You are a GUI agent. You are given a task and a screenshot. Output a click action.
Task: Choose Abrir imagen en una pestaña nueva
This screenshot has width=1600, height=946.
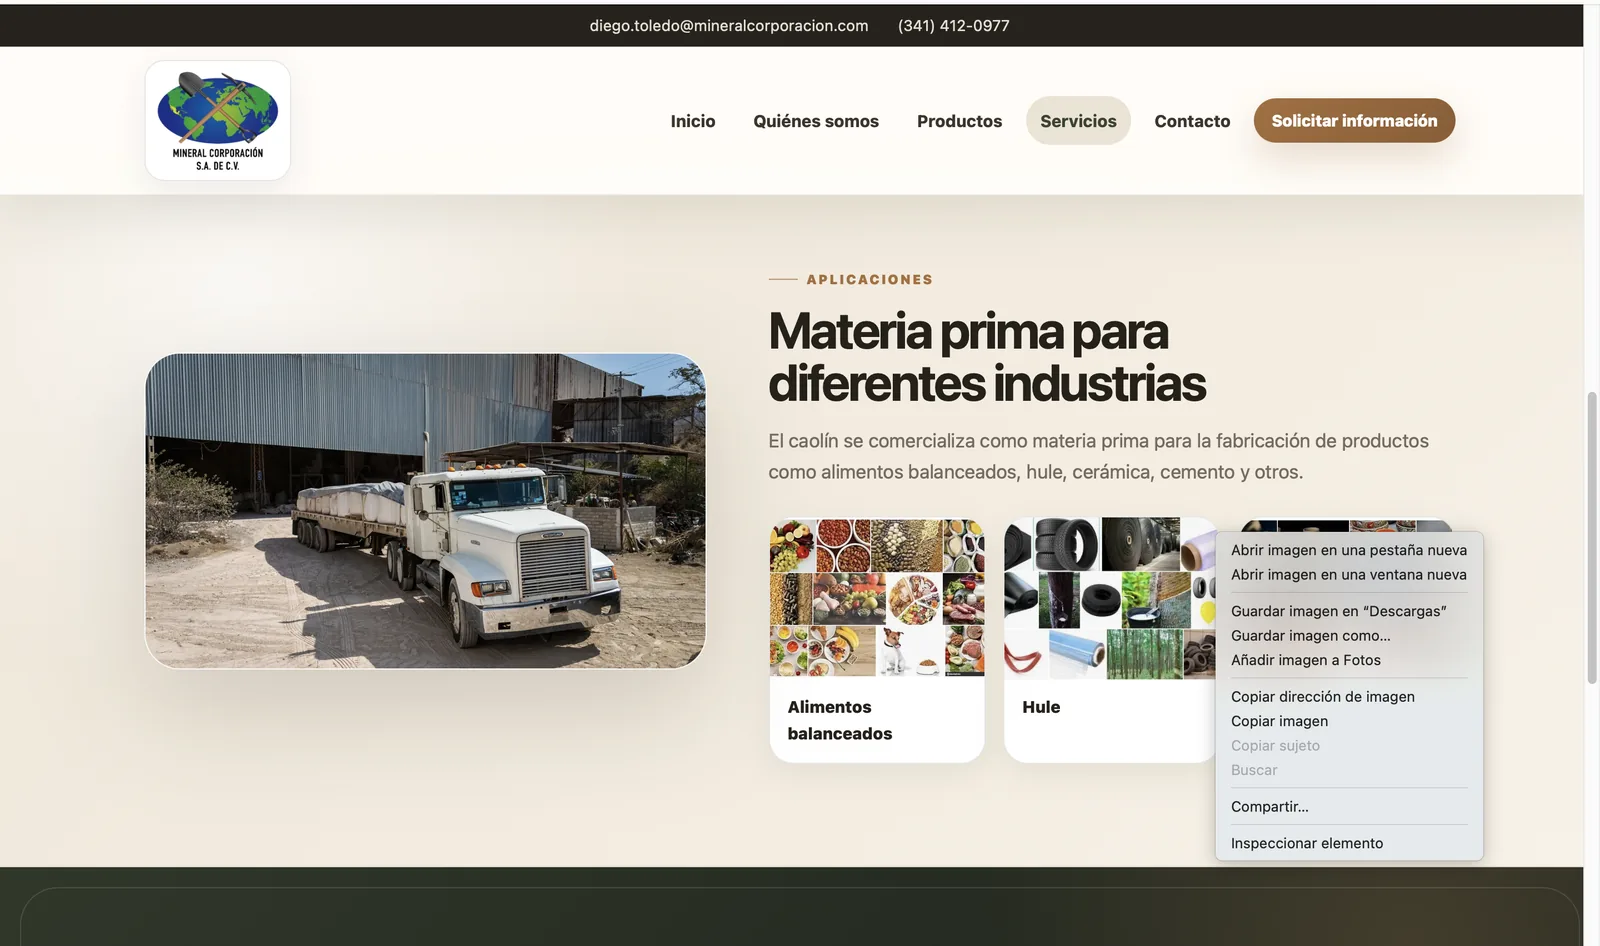click(1348, 550)
